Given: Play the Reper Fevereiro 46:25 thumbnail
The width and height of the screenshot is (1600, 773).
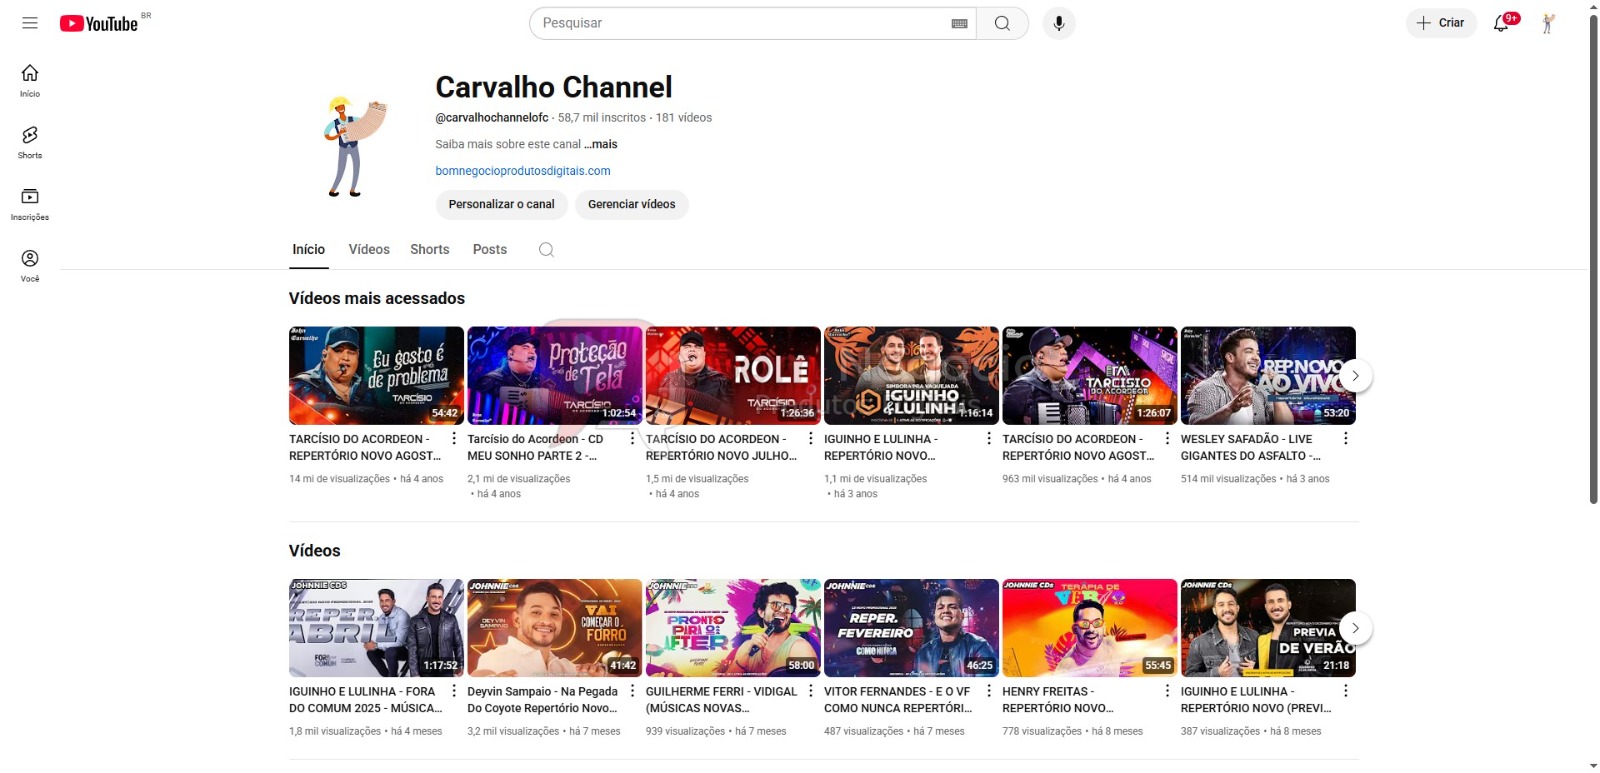Looking at the screenshot, I should [911, 628].
